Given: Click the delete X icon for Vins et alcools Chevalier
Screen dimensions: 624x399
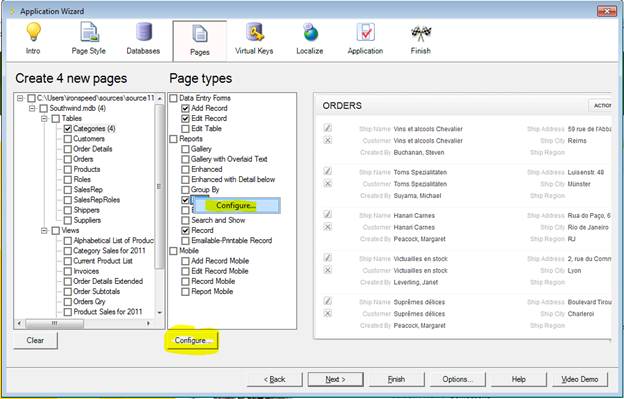Looking at the screenshot, I should pyautogui.click(x=328, y=140).
